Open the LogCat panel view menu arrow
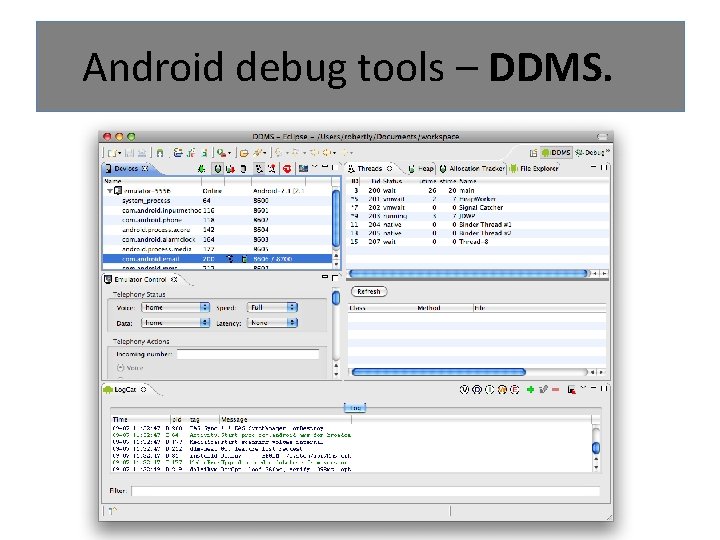 583,388
